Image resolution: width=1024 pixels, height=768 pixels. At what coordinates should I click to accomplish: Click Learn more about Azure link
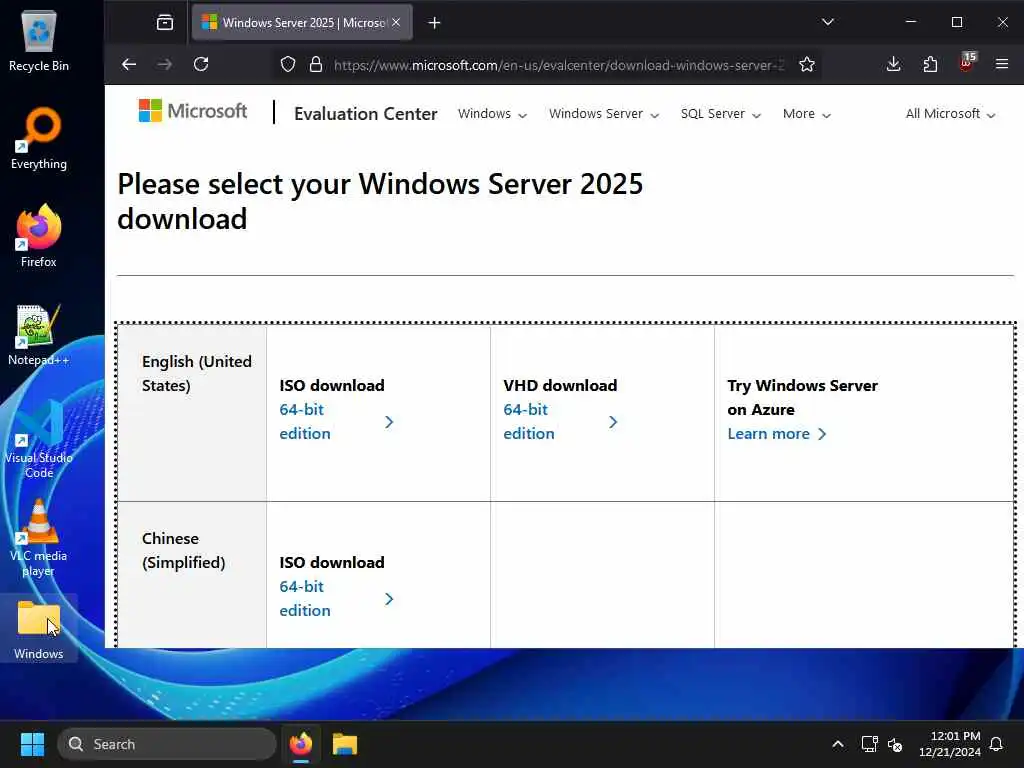pyautogui.click(x=776, y=434)
